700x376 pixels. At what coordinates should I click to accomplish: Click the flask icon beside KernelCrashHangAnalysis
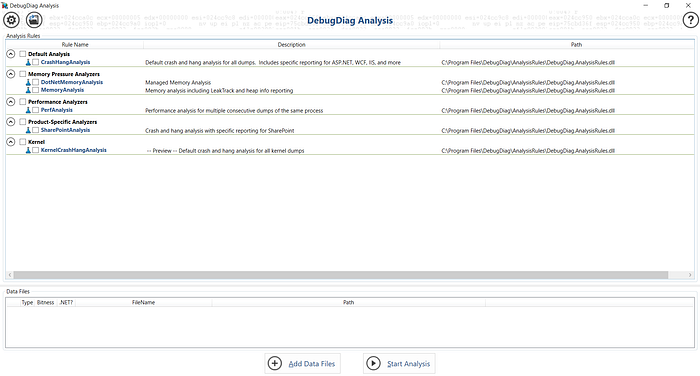click(28, 150)
